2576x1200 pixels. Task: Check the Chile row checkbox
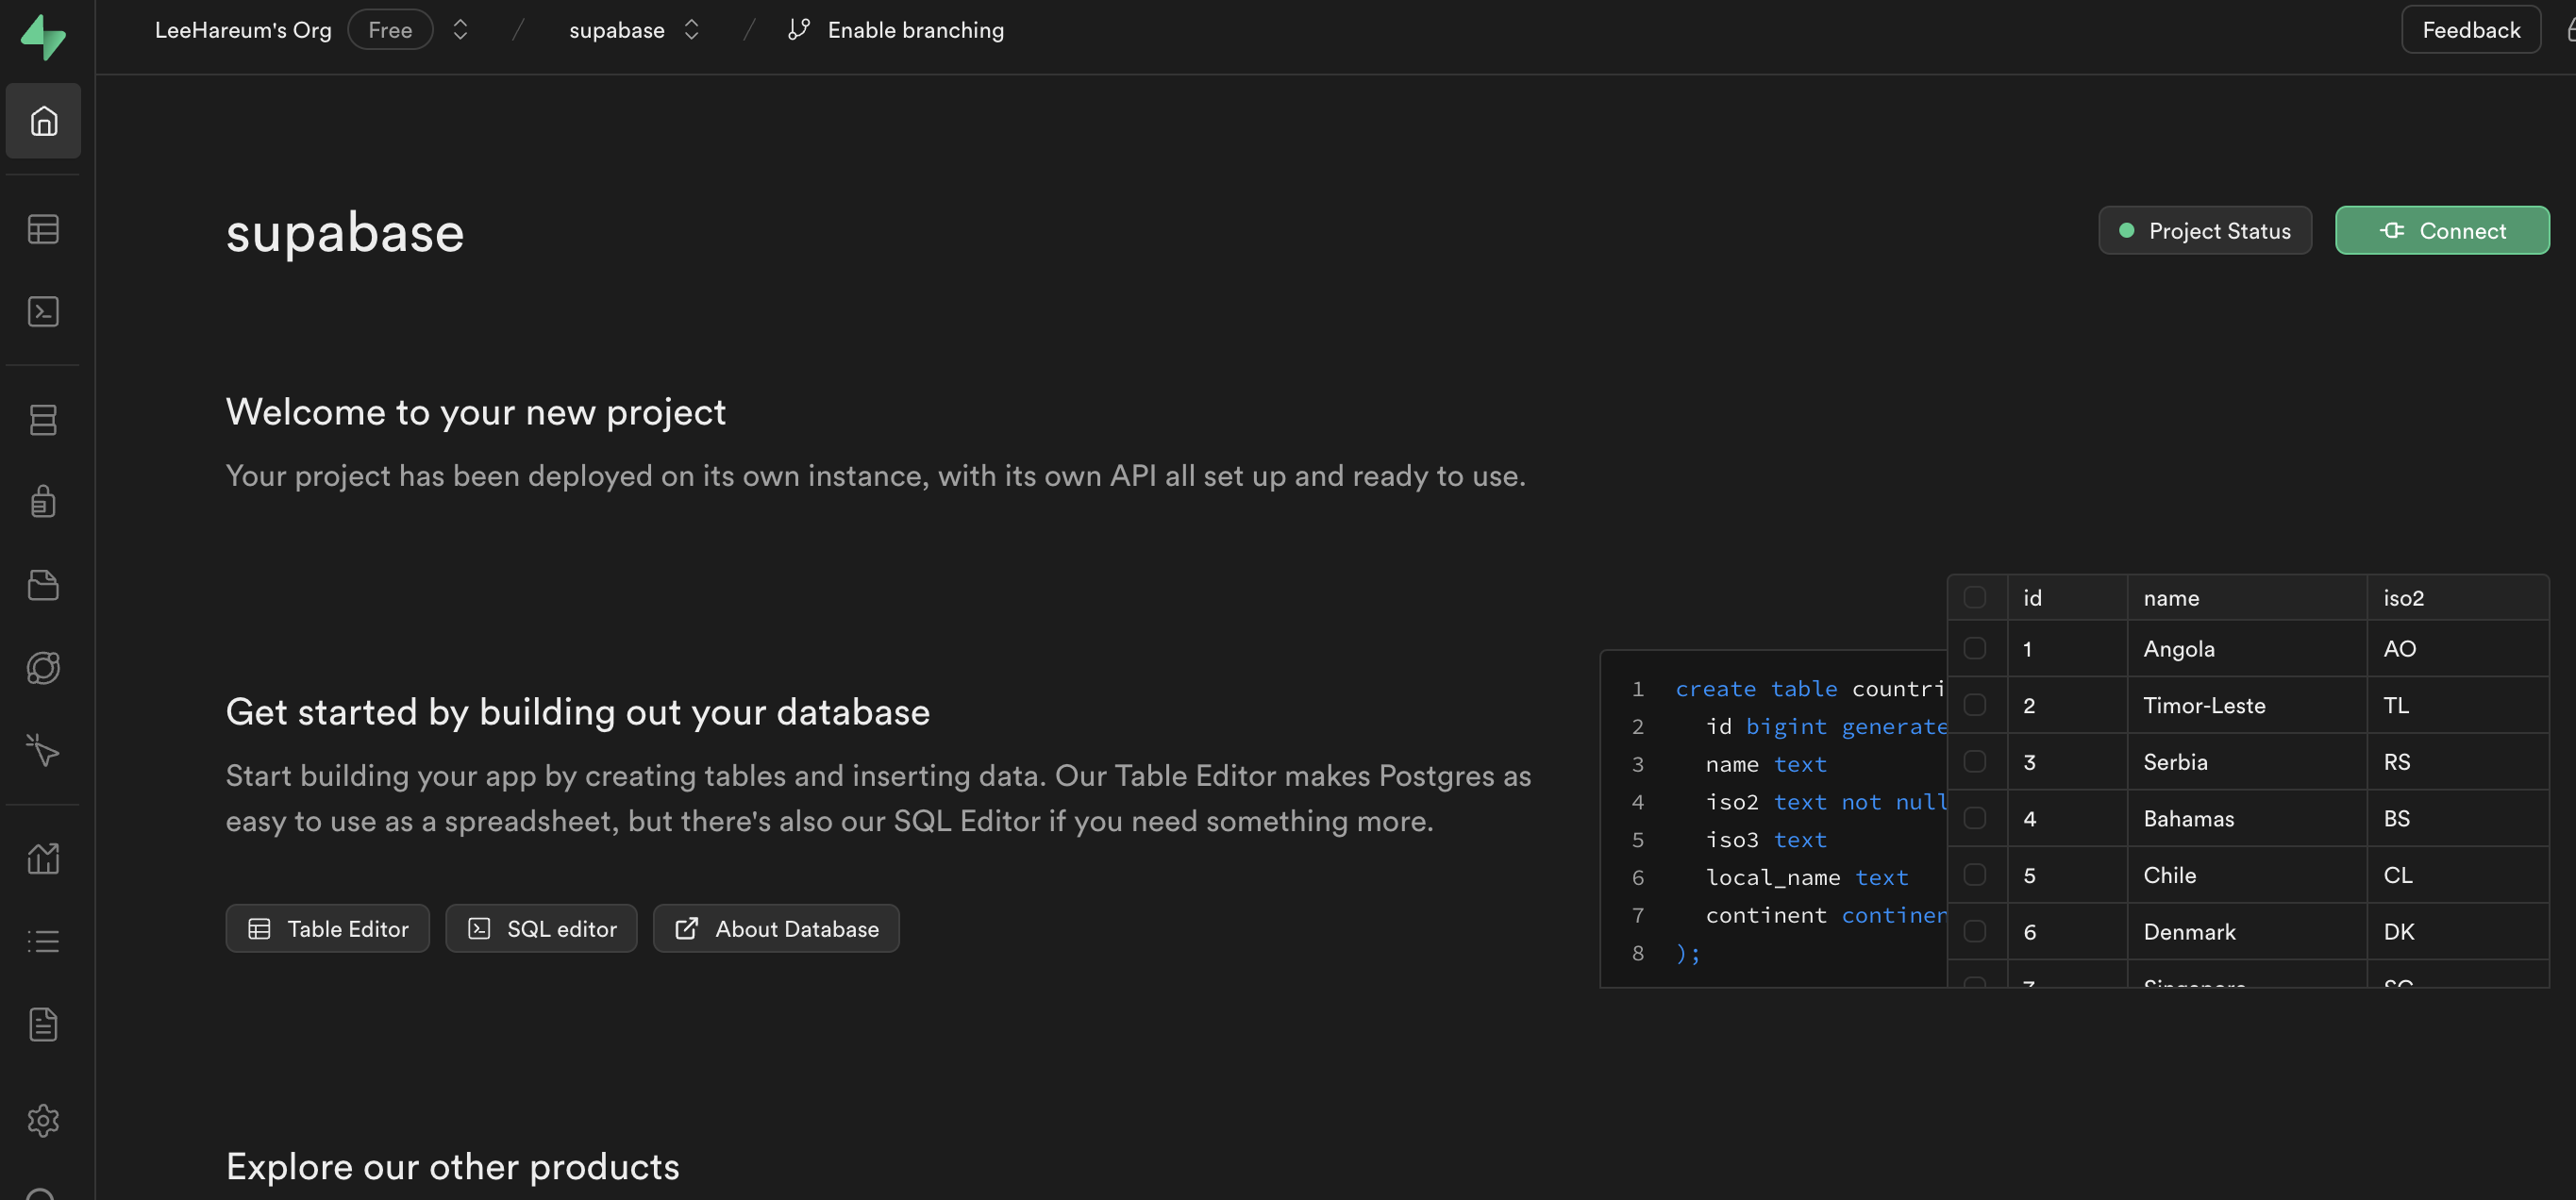point(1975,875)
